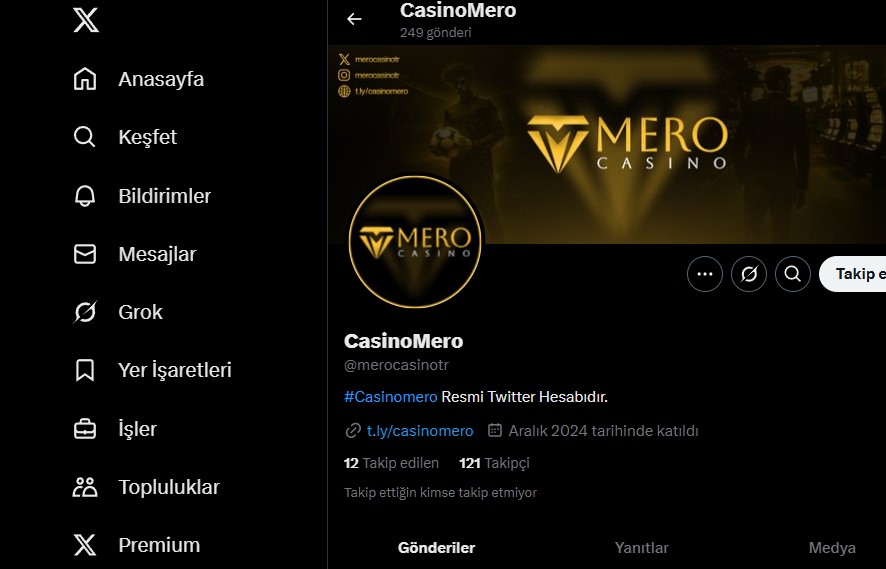Follow the account with Takip et button

coord(853,274)
